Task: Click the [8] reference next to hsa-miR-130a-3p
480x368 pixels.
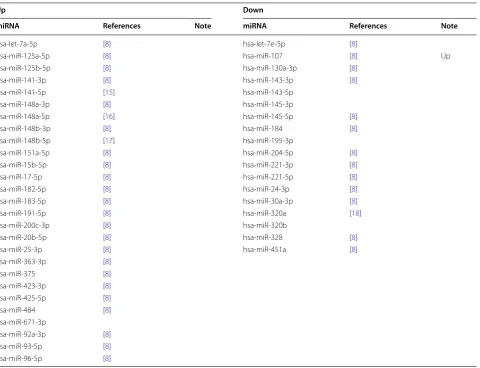Action: tap(353, 68)
